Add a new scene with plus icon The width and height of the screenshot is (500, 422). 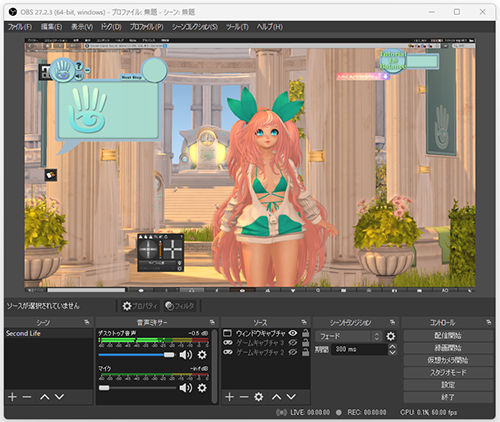pos(12,397)
